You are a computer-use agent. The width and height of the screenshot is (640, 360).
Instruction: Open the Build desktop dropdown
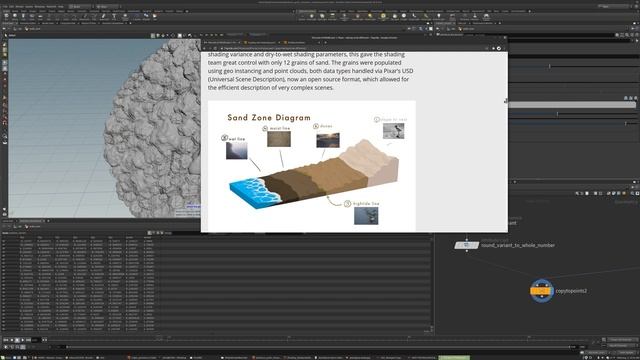click(x=80, y=7)
